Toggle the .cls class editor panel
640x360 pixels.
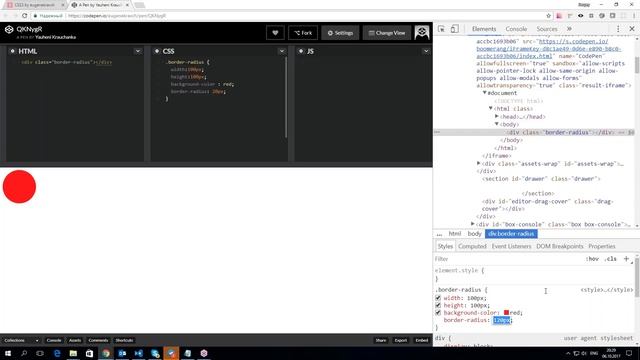611,259
